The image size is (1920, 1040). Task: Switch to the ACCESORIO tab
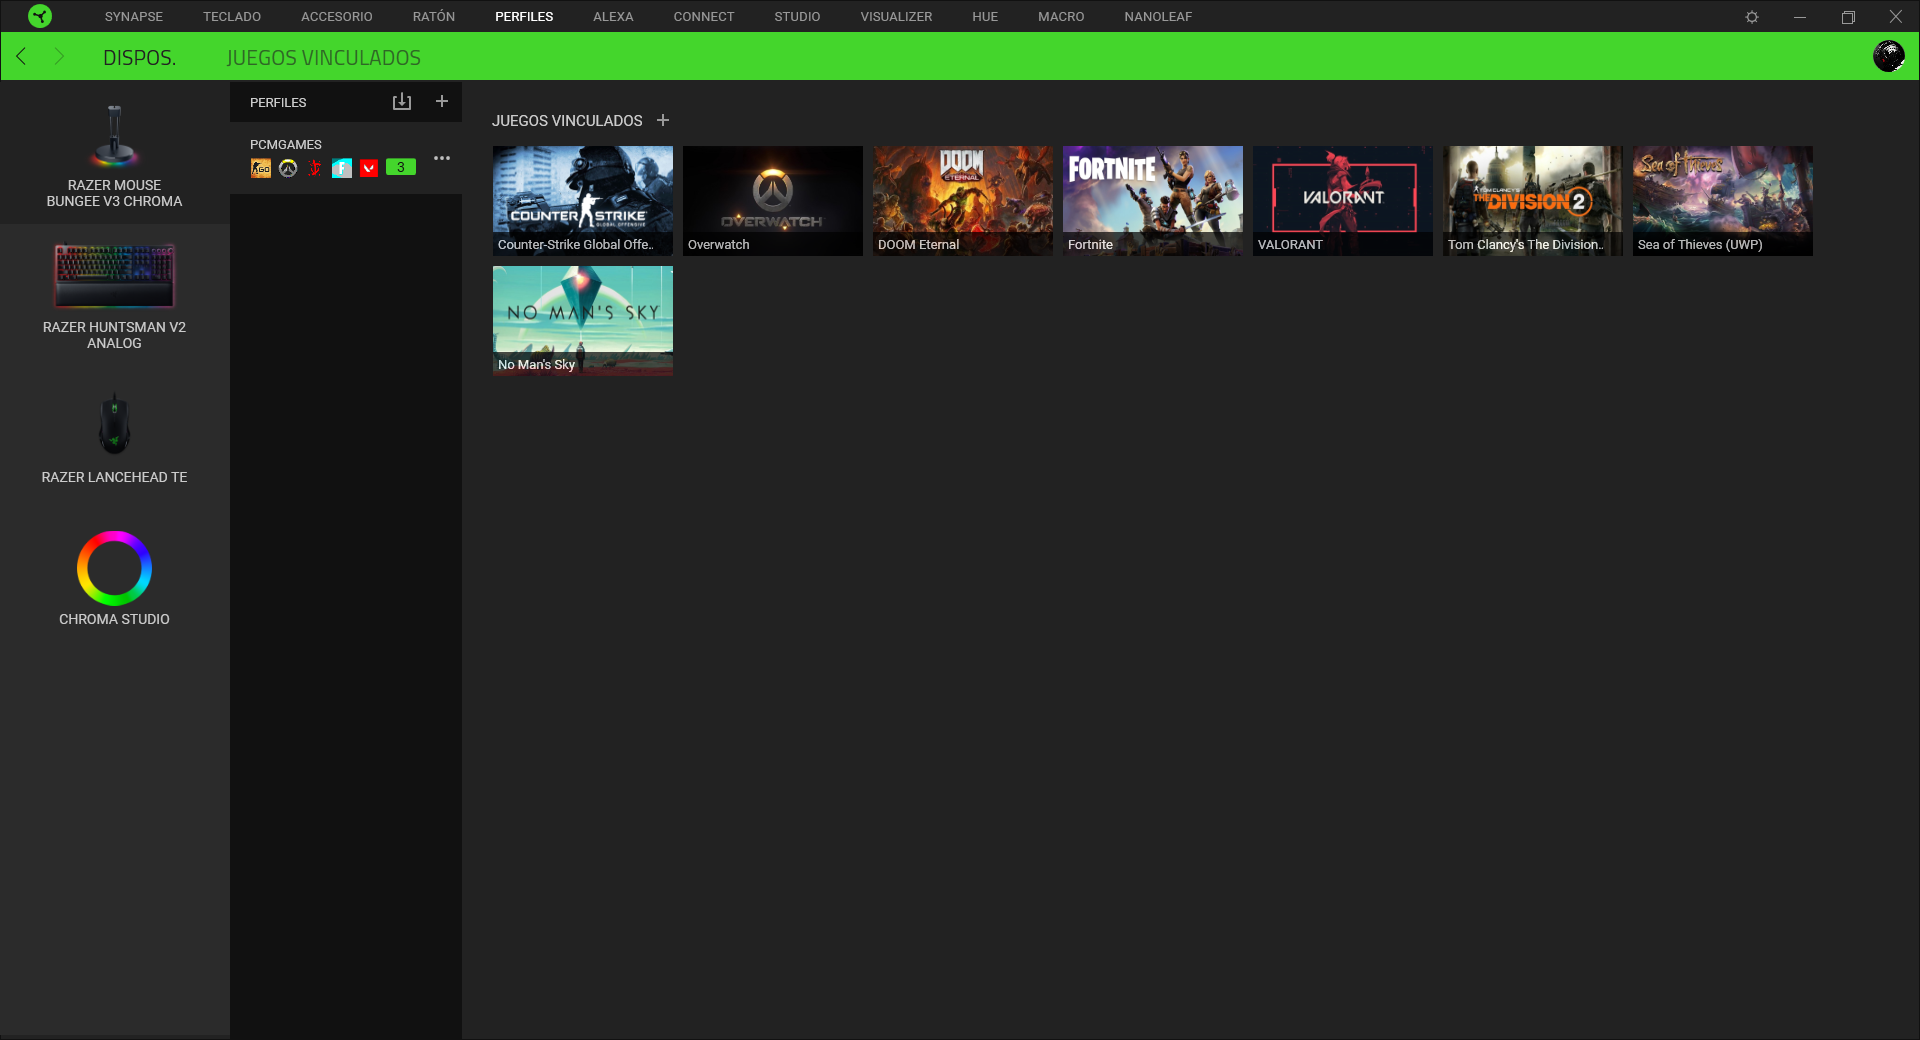coord(337,17)
